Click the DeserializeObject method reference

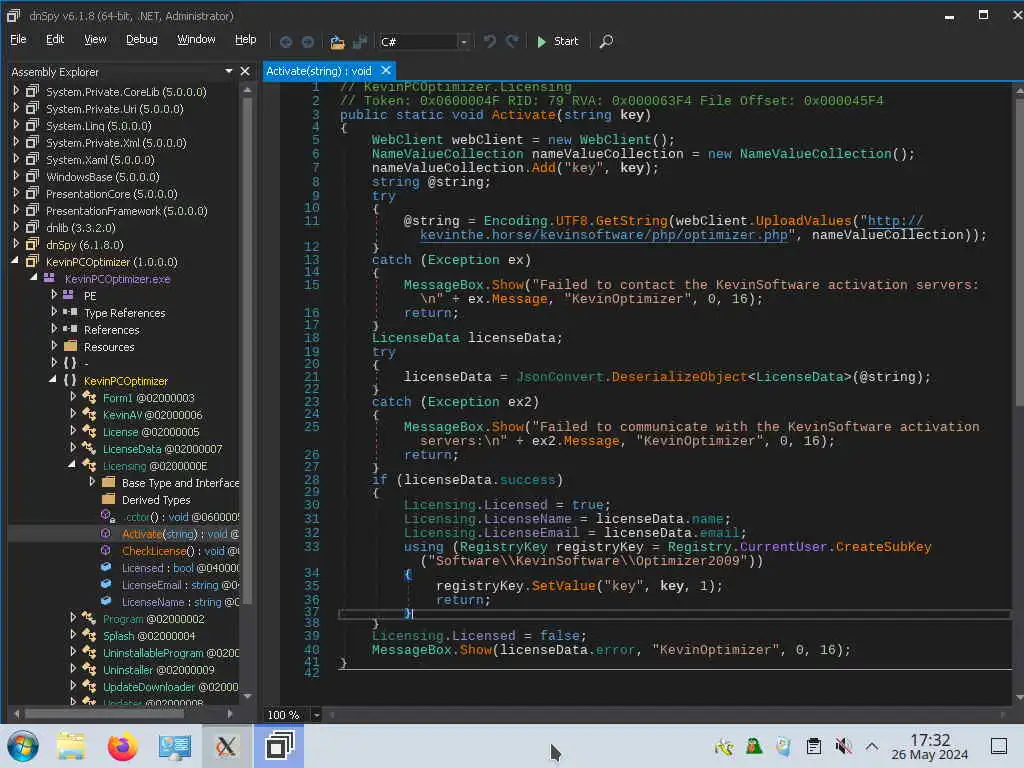[x=679, y=377]
